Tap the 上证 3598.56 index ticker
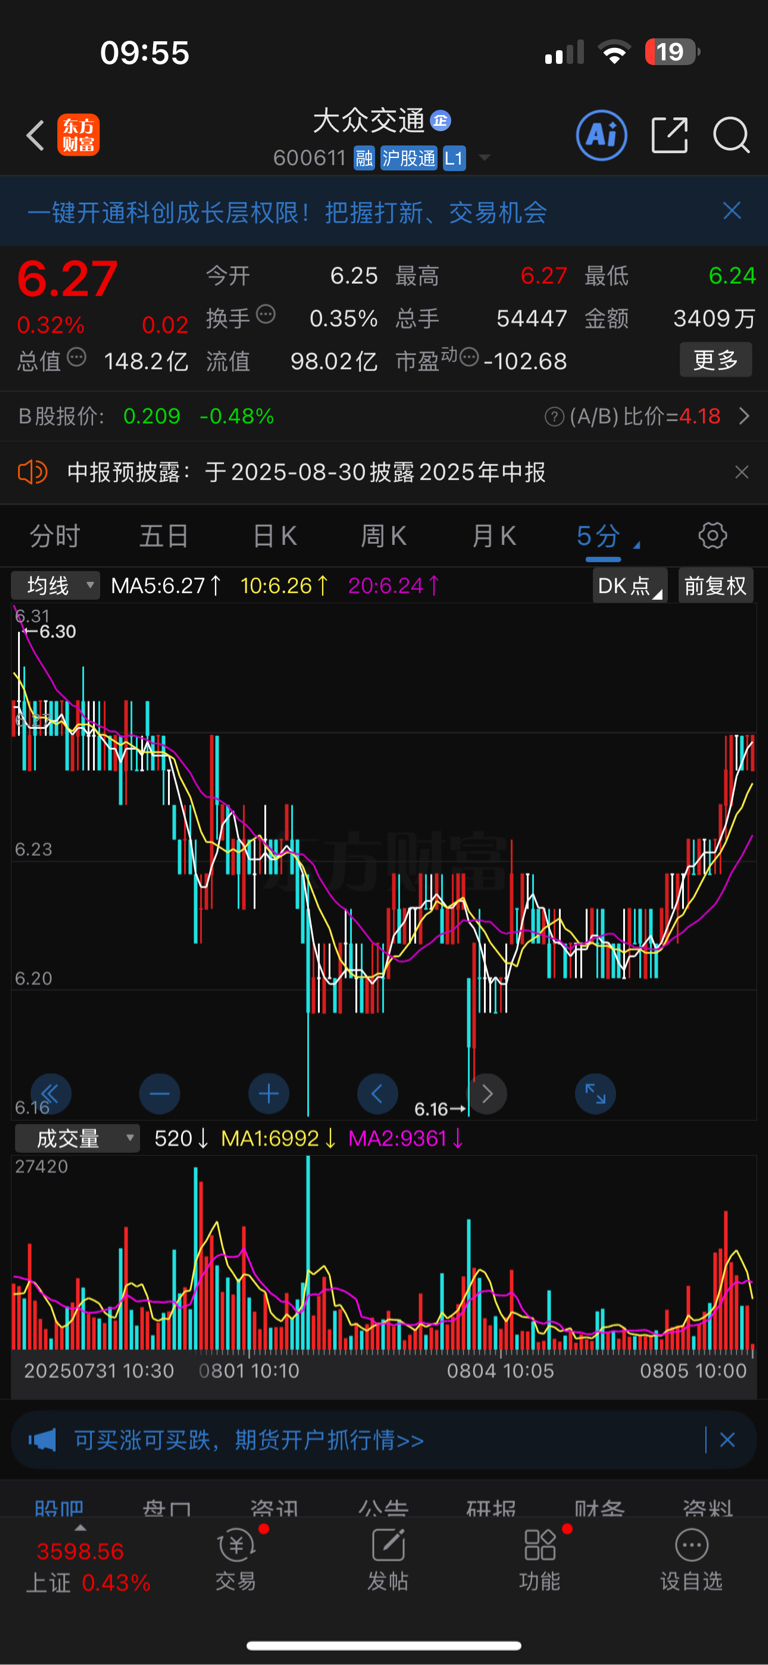 (88, 1567)
